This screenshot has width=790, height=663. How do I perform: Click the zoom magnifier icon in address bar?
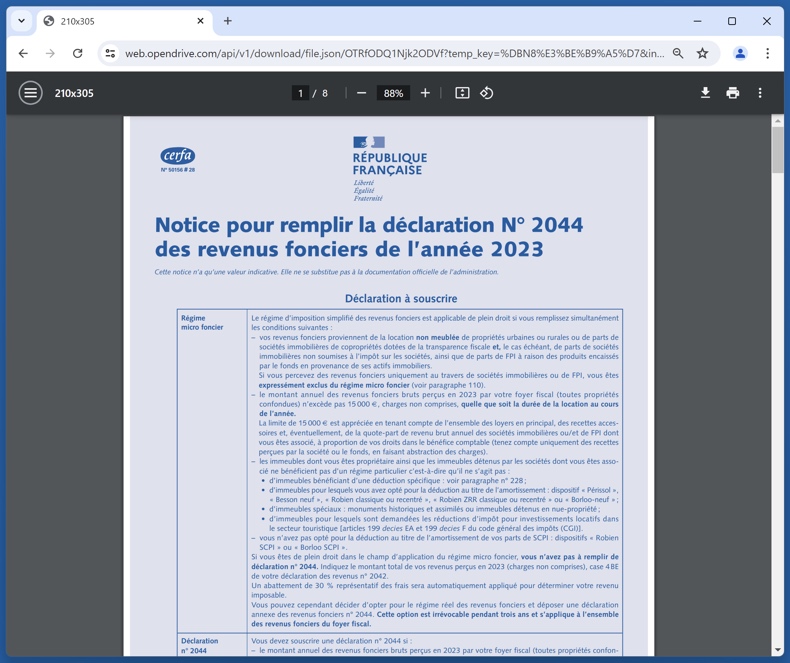pyautogui.click(x=678, y=53)
